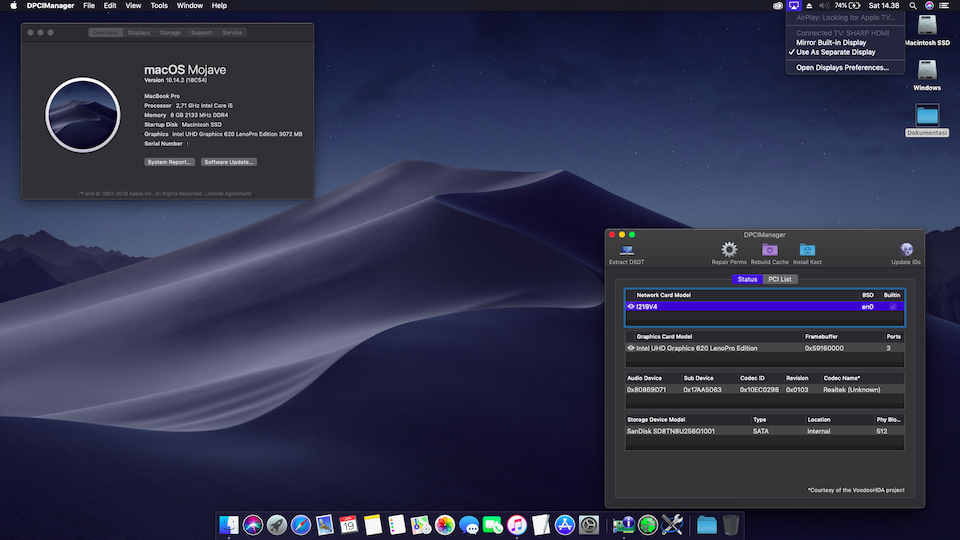
Task: Click Graphics Card Model column header
Action: [664, 337]
